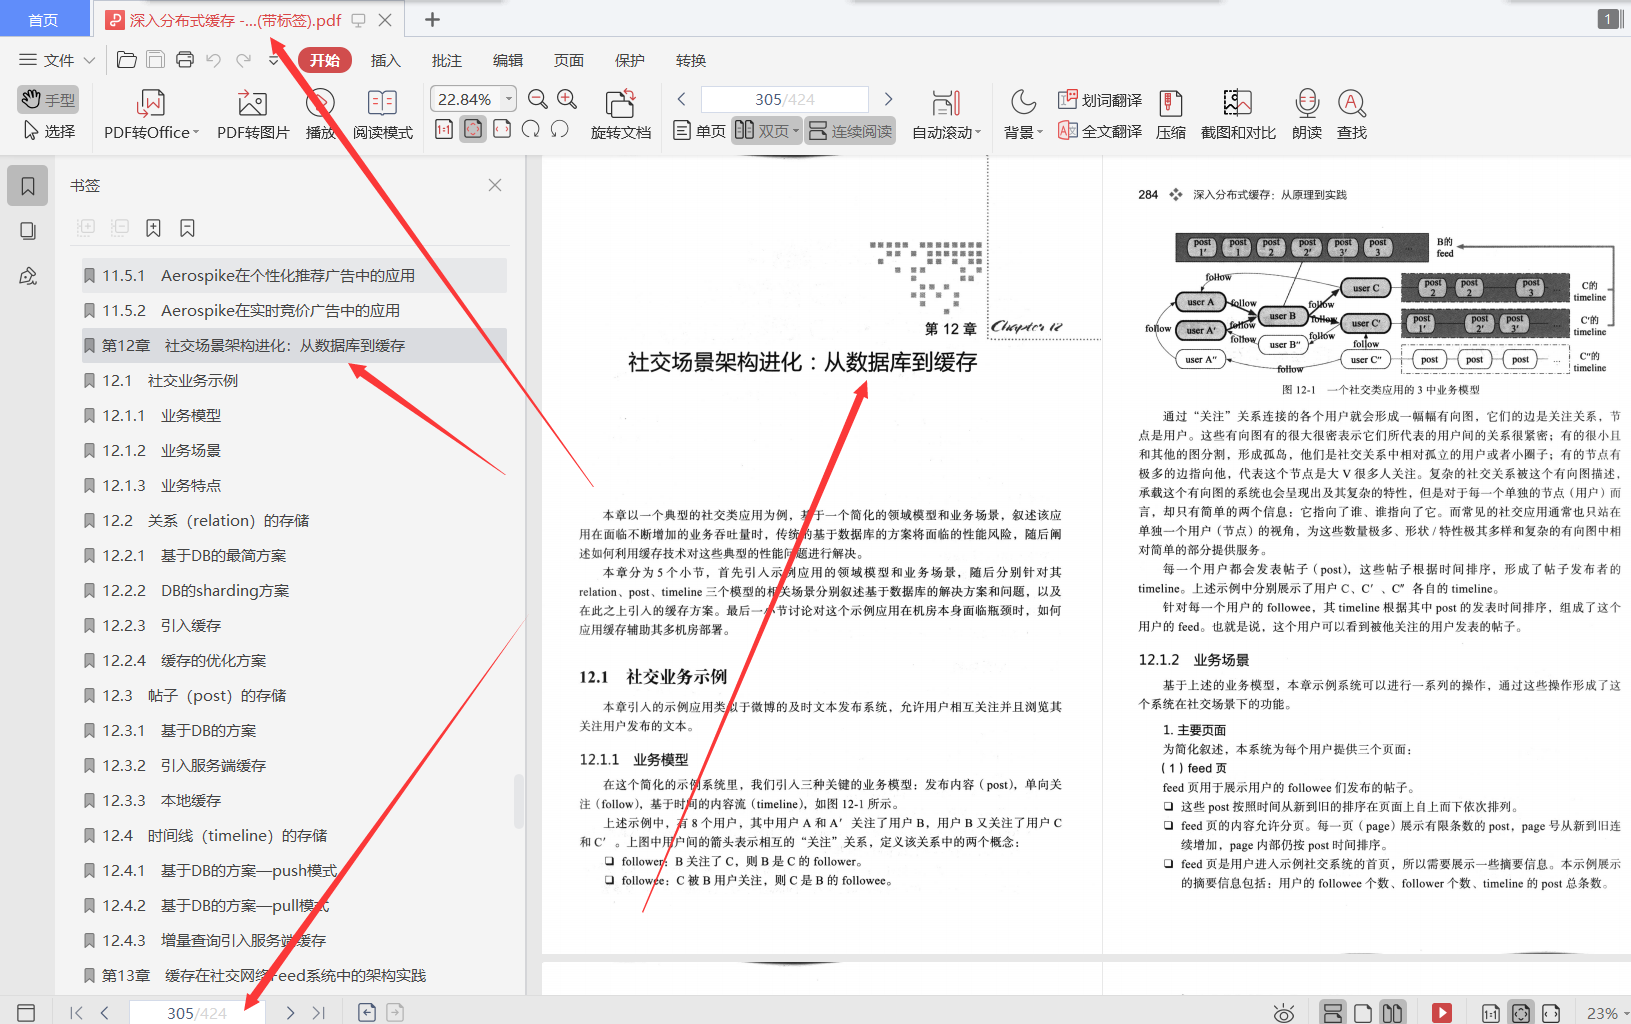
Task: Select the 编辑 ribbon tab
Action: (508, 60)
